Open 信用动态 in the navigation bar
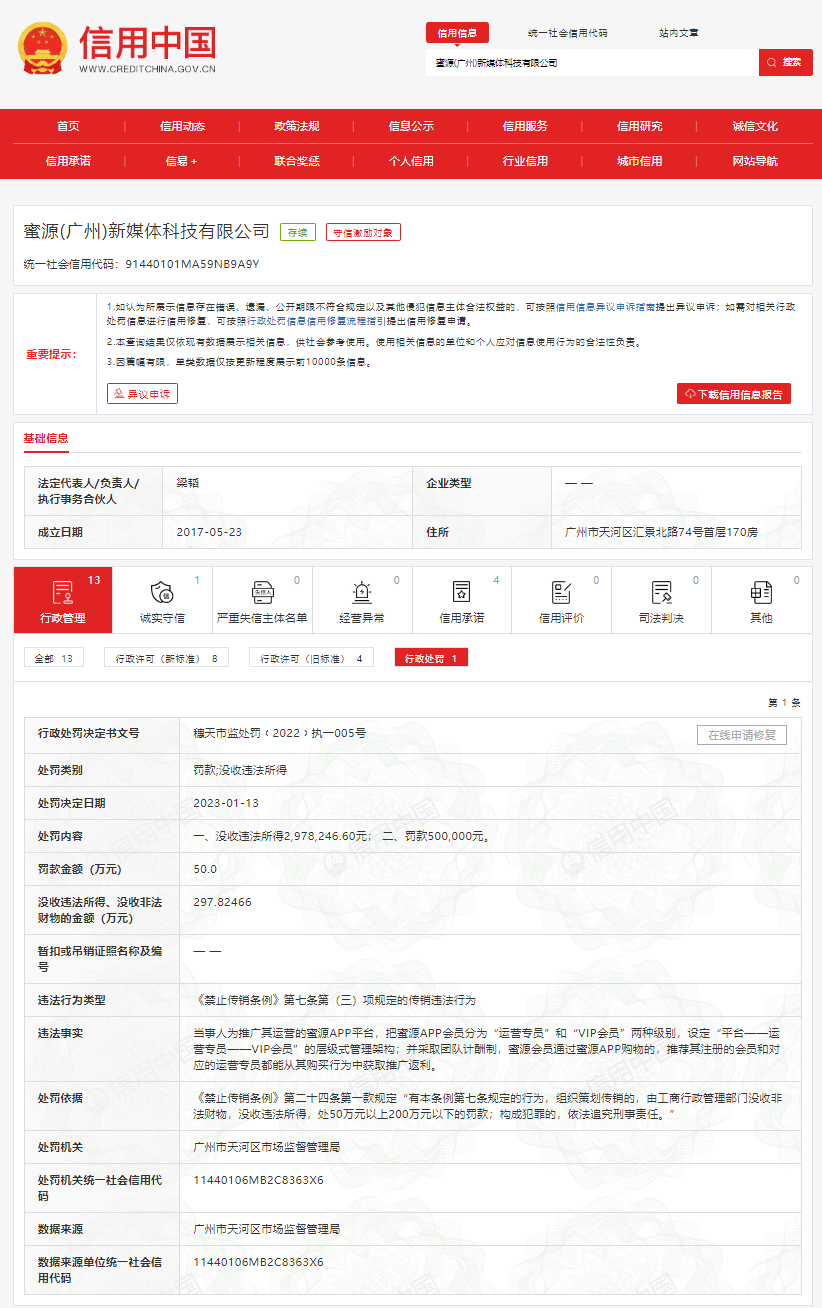Image resolution: width=822 pixels, height=1308 pixels. point(182,126)
